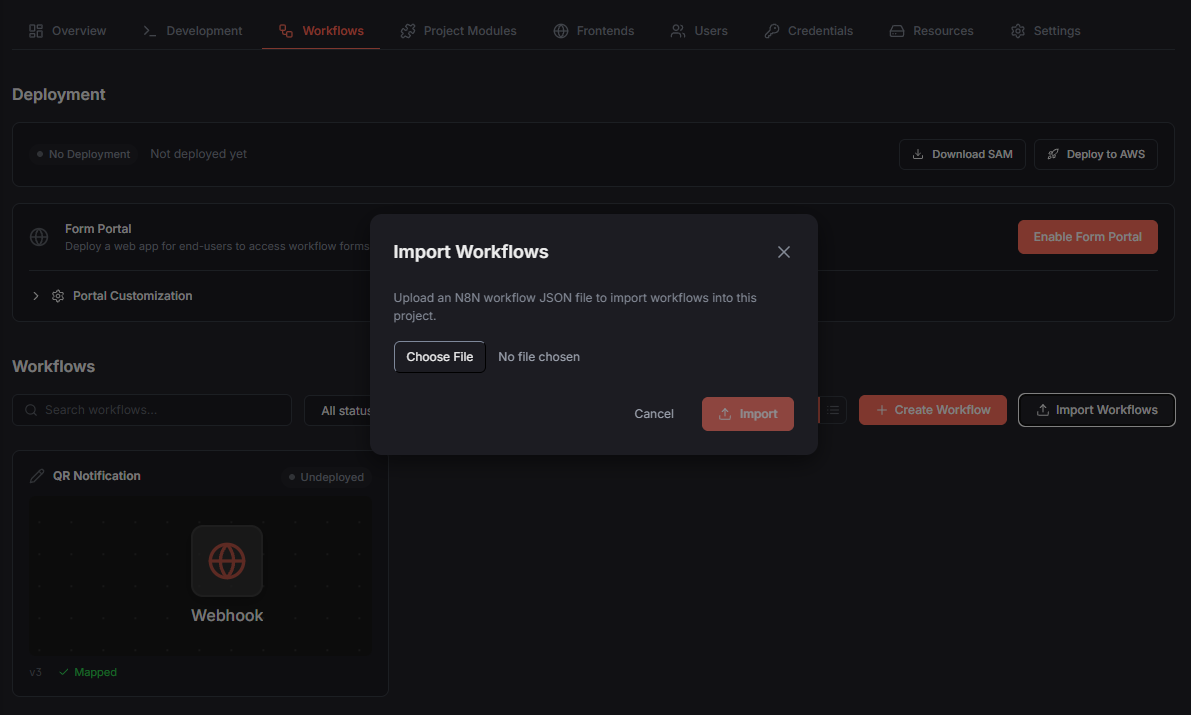Click Choose File to pick a JSON
Viewport: 1191px width, 715px height.
pyautogui.click(x=440, y=357)
